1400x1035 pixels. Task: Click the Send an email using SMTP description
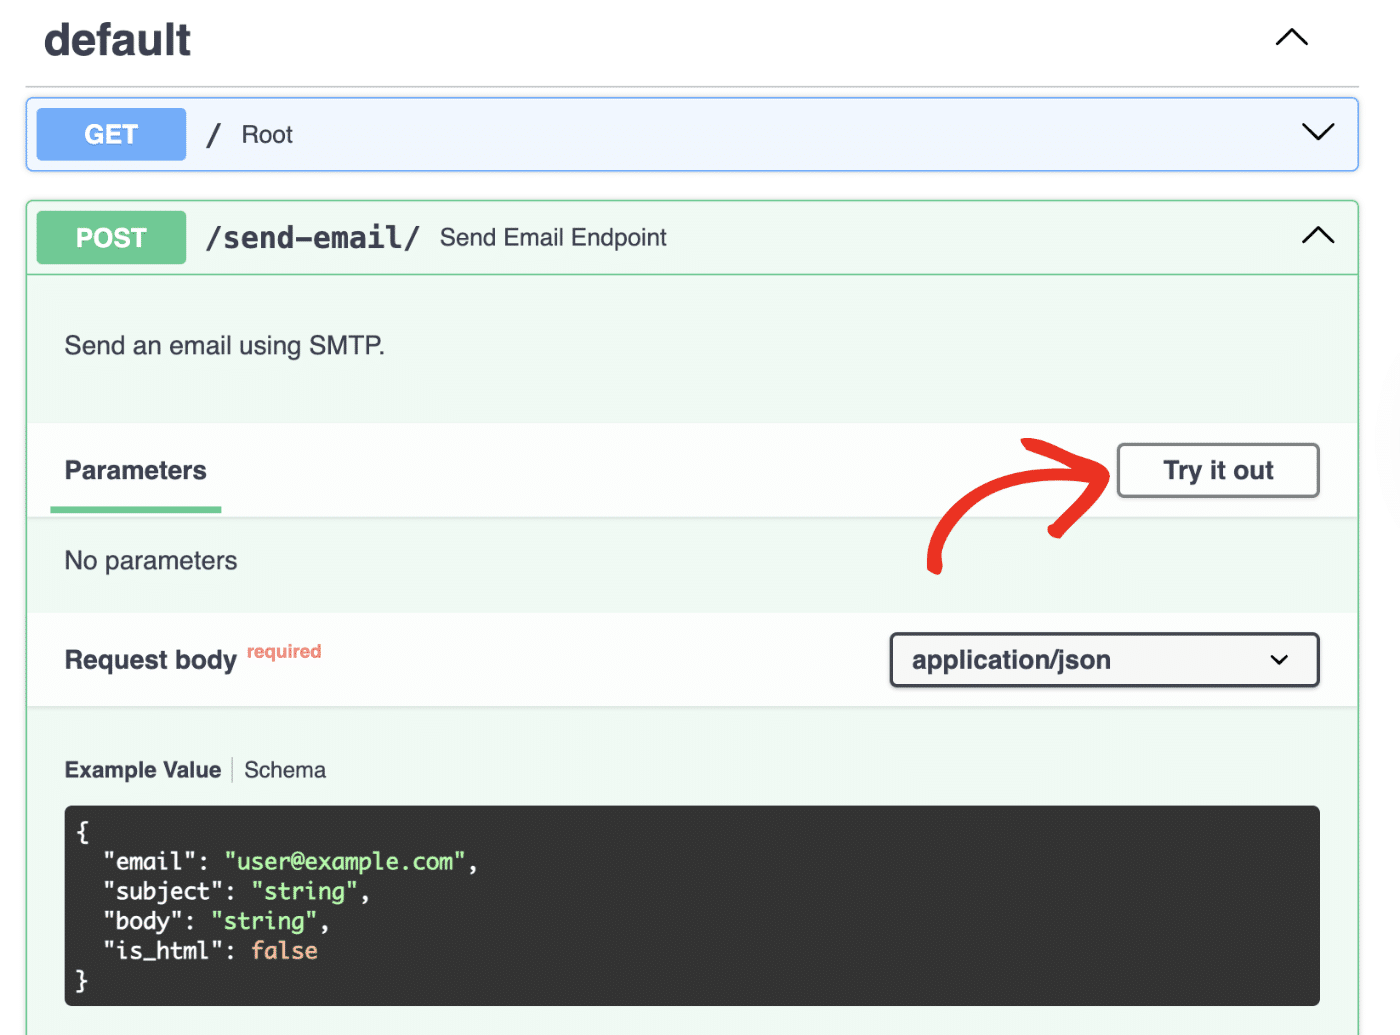(224, 345)
